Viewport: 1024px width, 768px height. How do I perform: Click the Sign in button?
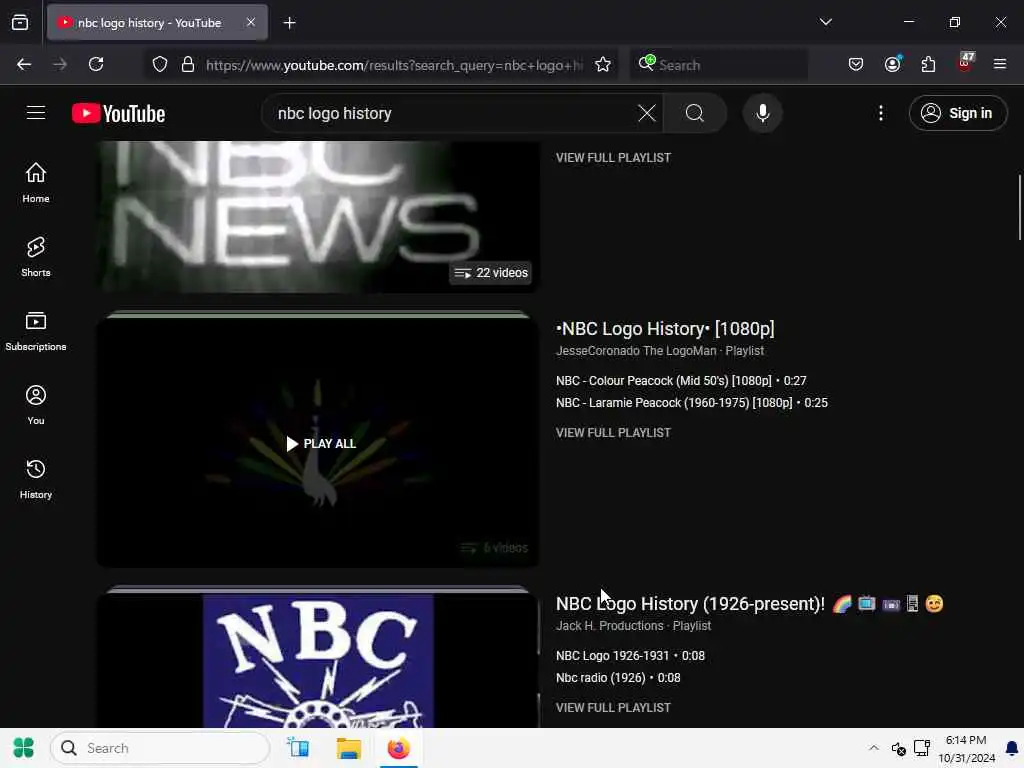pyautogui.click(x=957, y=113)
